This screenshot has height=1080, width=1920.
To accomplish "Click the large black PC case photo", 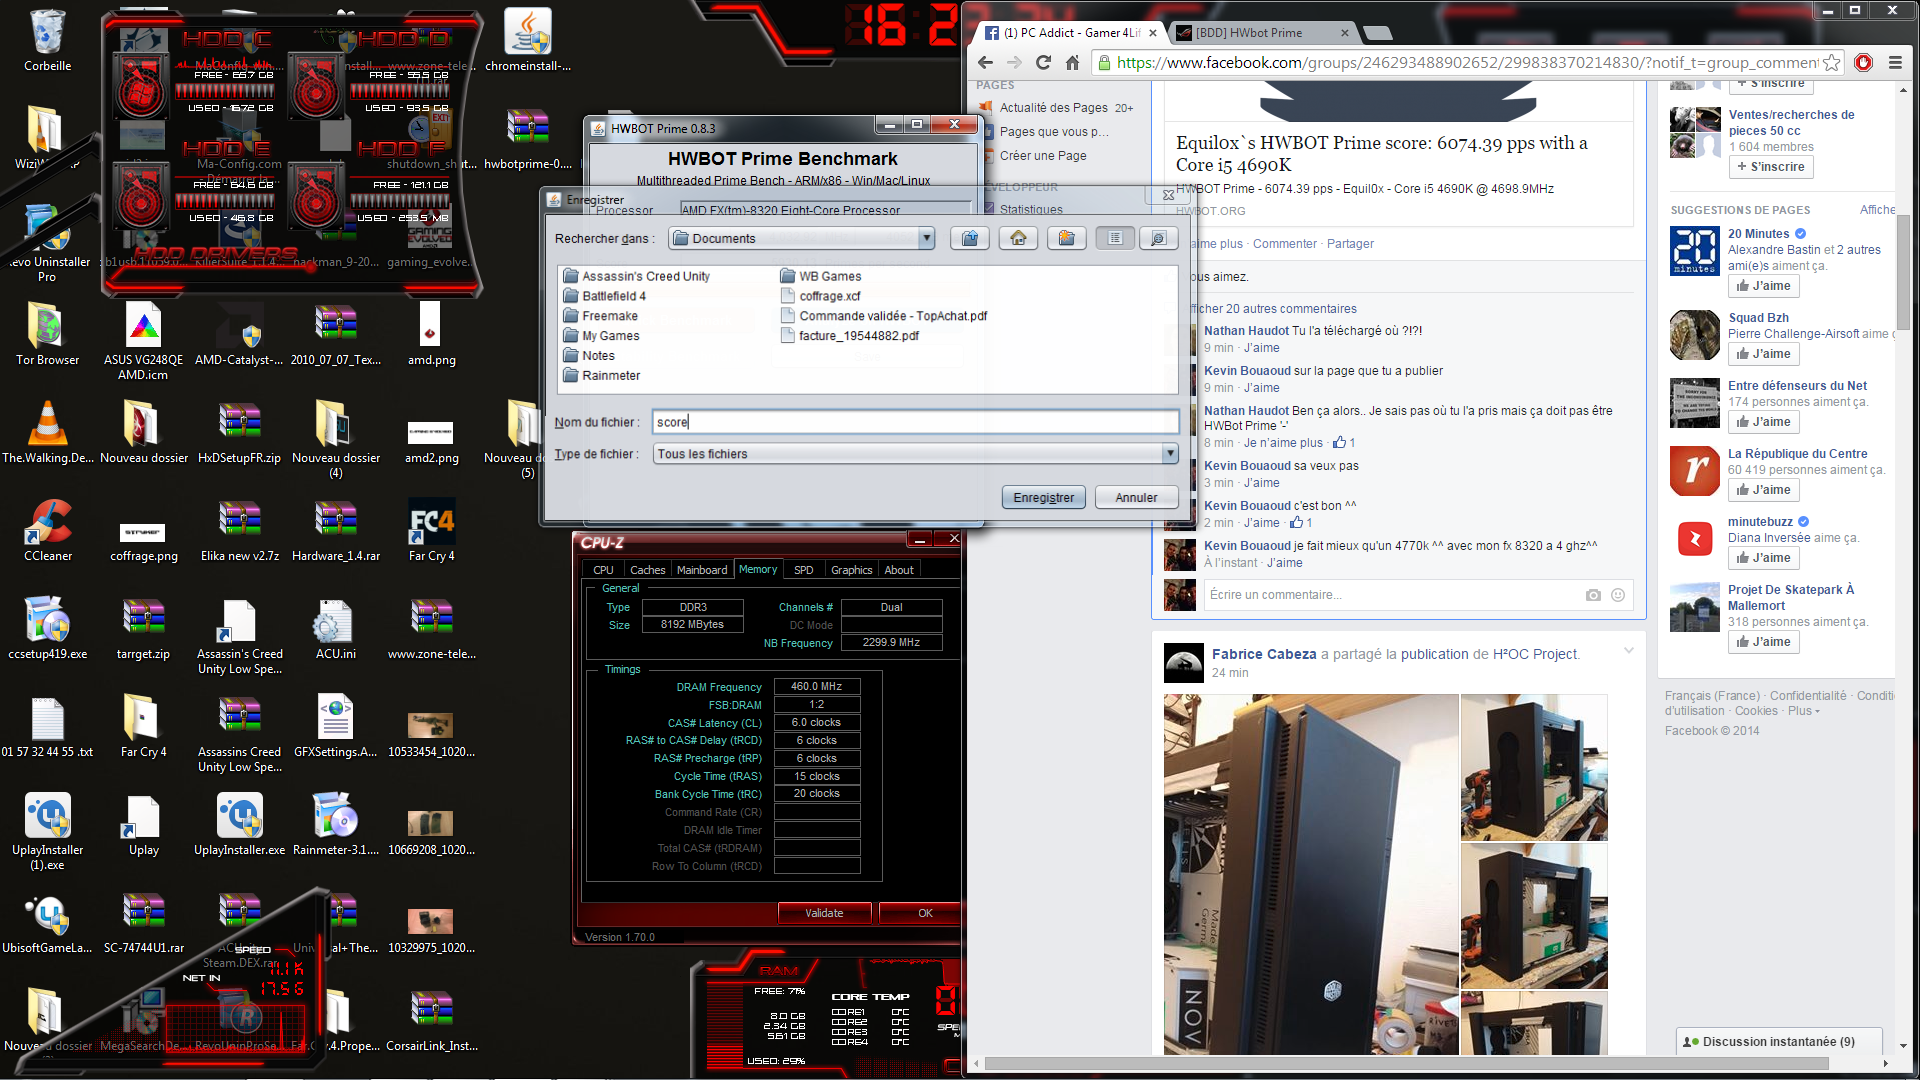I will [1310, 874].
